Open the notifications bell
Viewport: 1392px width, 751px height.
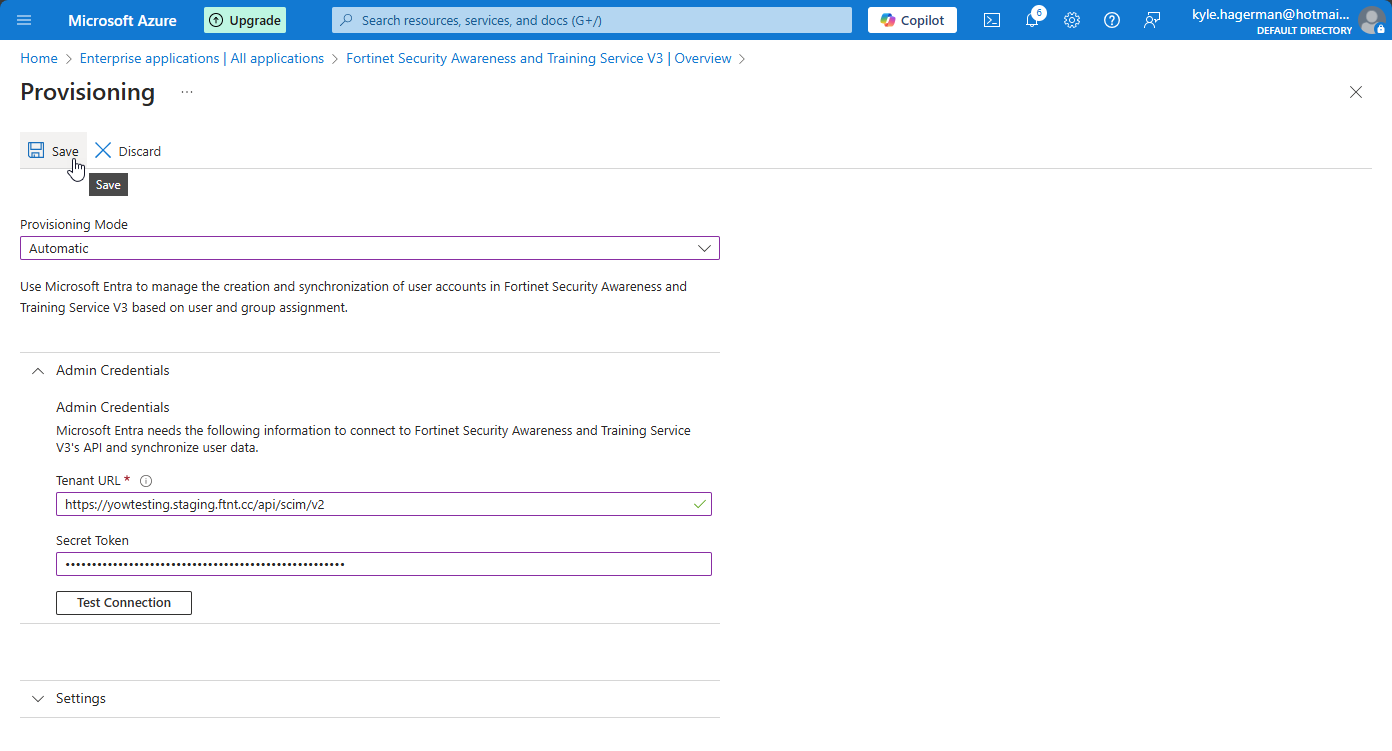pyautogui.click(x=1033, y=20)
